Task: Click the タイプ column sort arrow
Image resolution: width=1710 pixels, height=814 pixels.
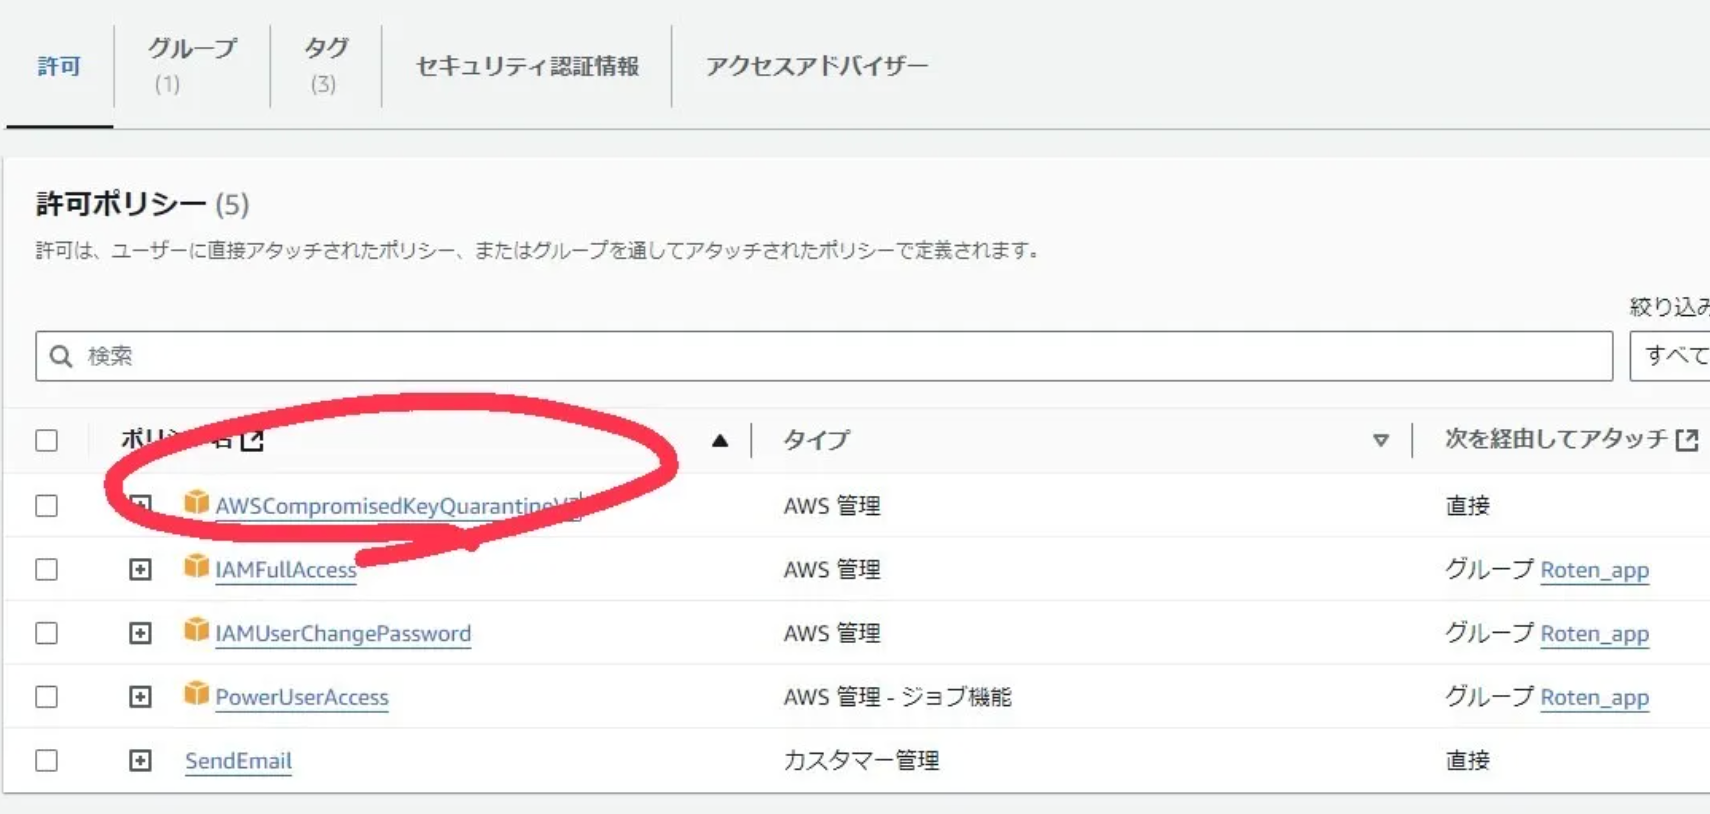Action: 1381,441
